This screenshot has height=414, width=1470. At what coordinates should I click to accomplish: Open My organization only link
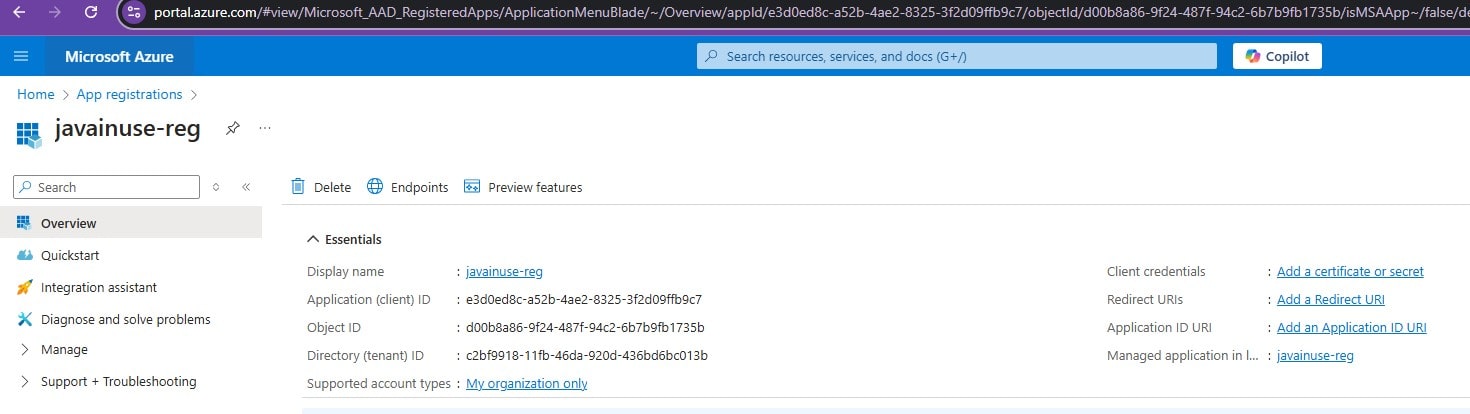tap(527, 383)
